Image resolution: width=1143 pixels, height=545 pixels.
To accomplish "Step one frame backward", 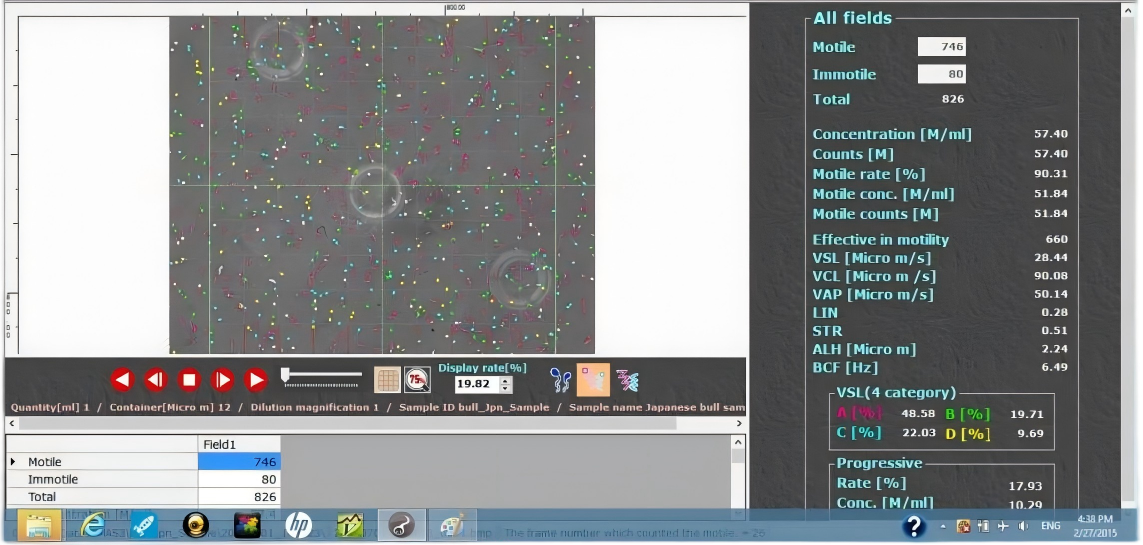I will (155, 380).
